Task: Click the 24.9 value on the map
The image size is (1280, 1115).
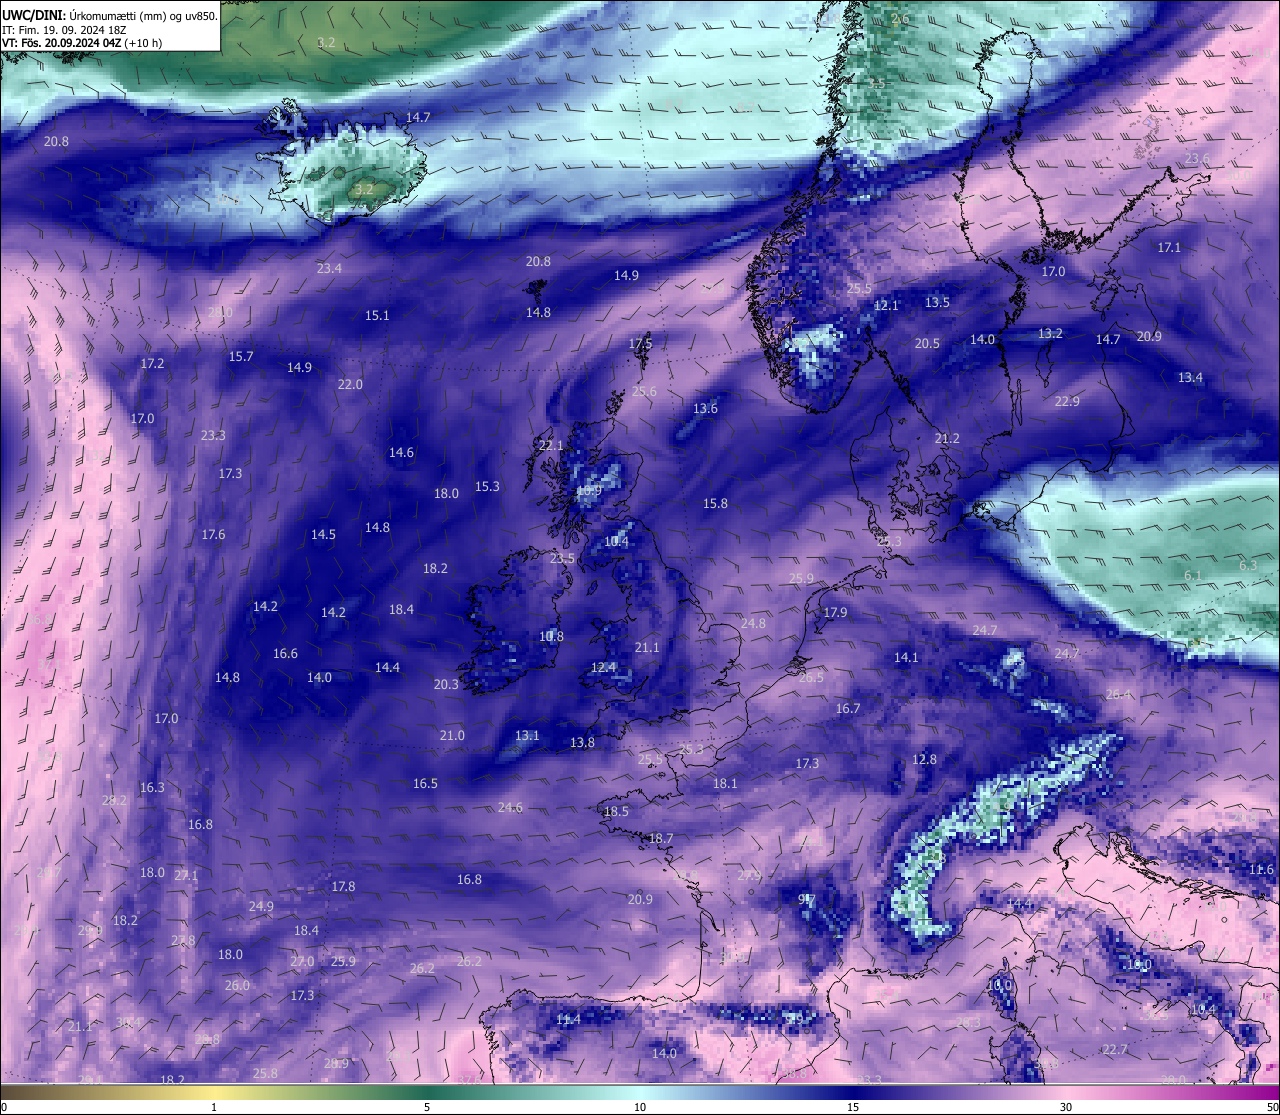Action: pyautogui.click(x=261, y=906)
